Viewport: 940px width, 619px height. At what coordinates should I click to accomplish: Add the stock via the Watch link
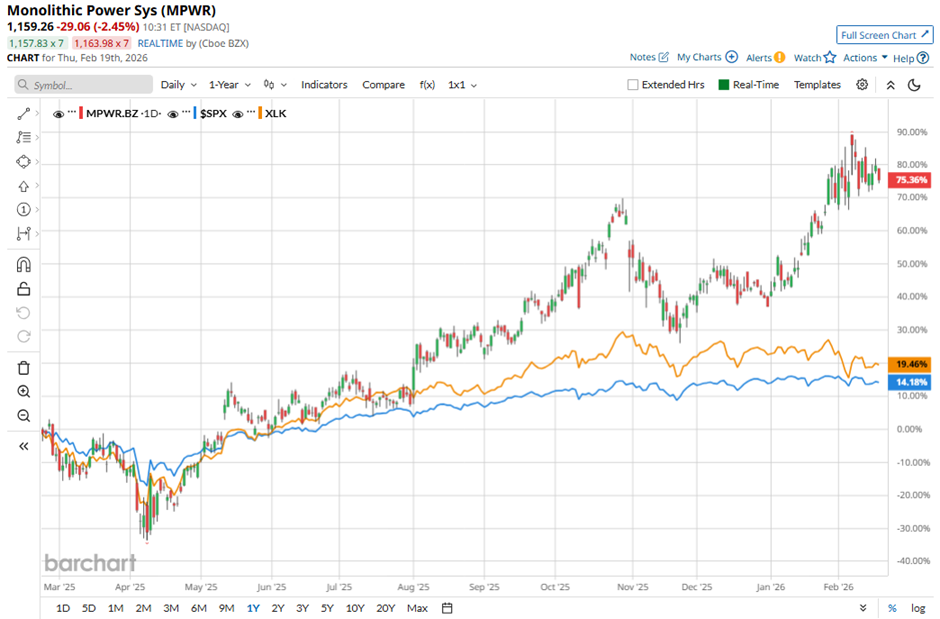click(814, 58)
